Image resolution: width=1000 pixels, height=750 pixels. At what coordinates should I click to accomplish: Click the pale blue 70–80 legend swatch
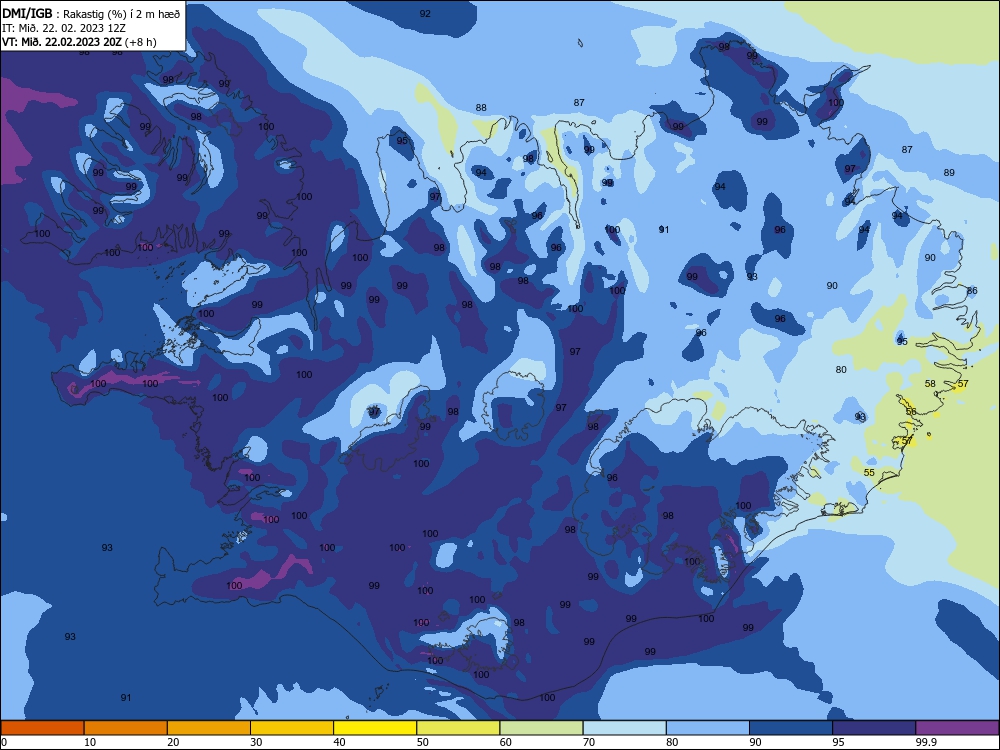pyautogui.click(x=625, y=728)
